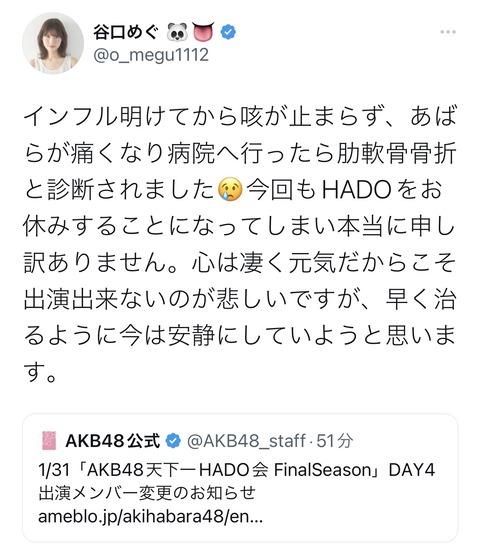Click the crying face emoji in the tweet
Screen dimensions: 480x552
(230, 189)
